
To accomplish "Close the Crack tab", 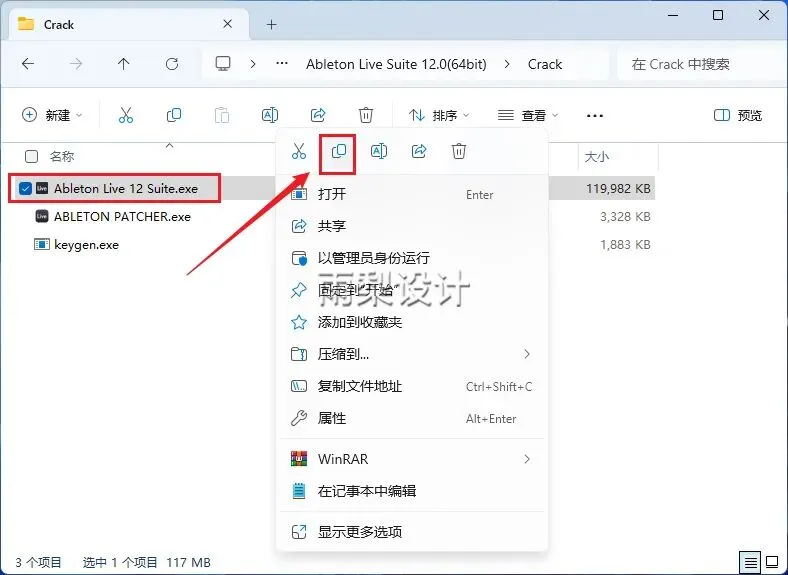I will [228, 24].
